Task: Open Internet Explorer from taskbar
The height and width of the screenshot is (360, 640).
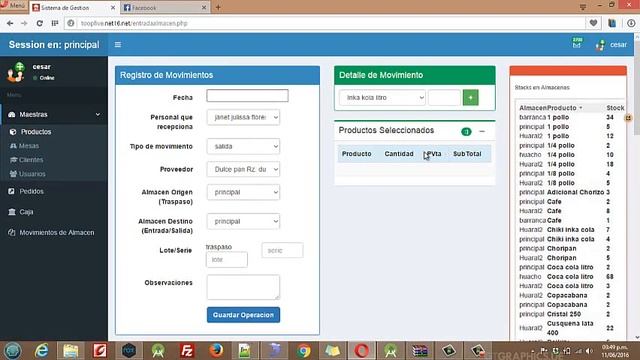Action: (x=42, y=351)
